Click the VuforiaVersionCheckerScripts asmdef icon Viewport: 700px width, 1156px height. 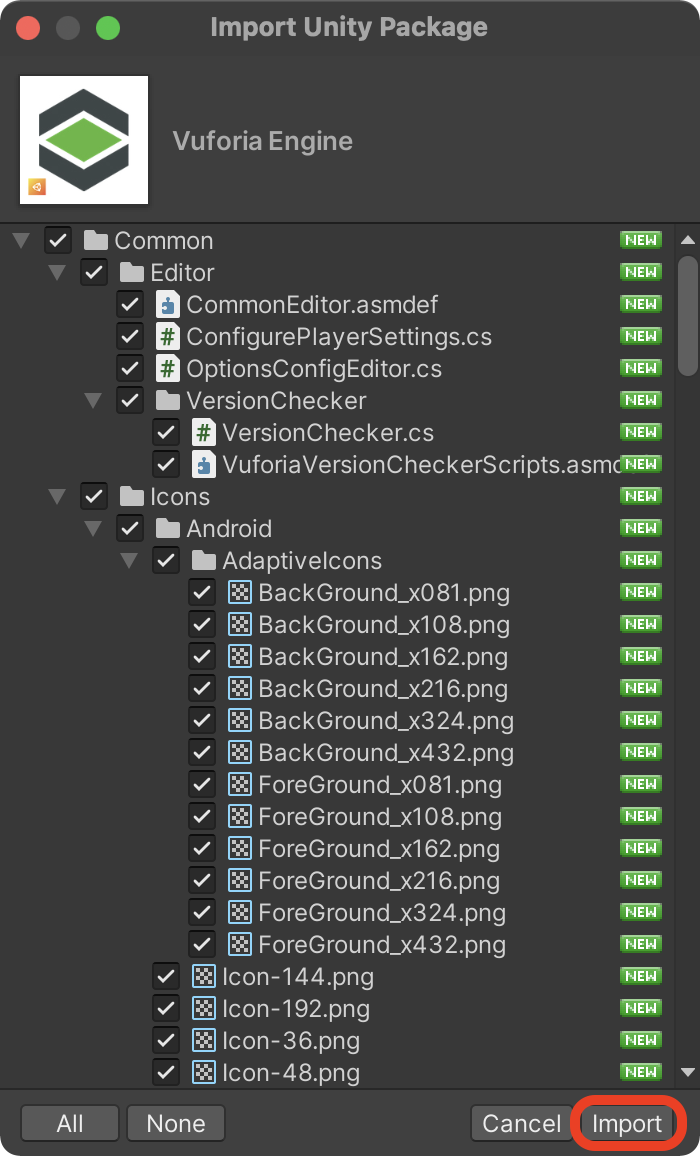pos(204,464)
